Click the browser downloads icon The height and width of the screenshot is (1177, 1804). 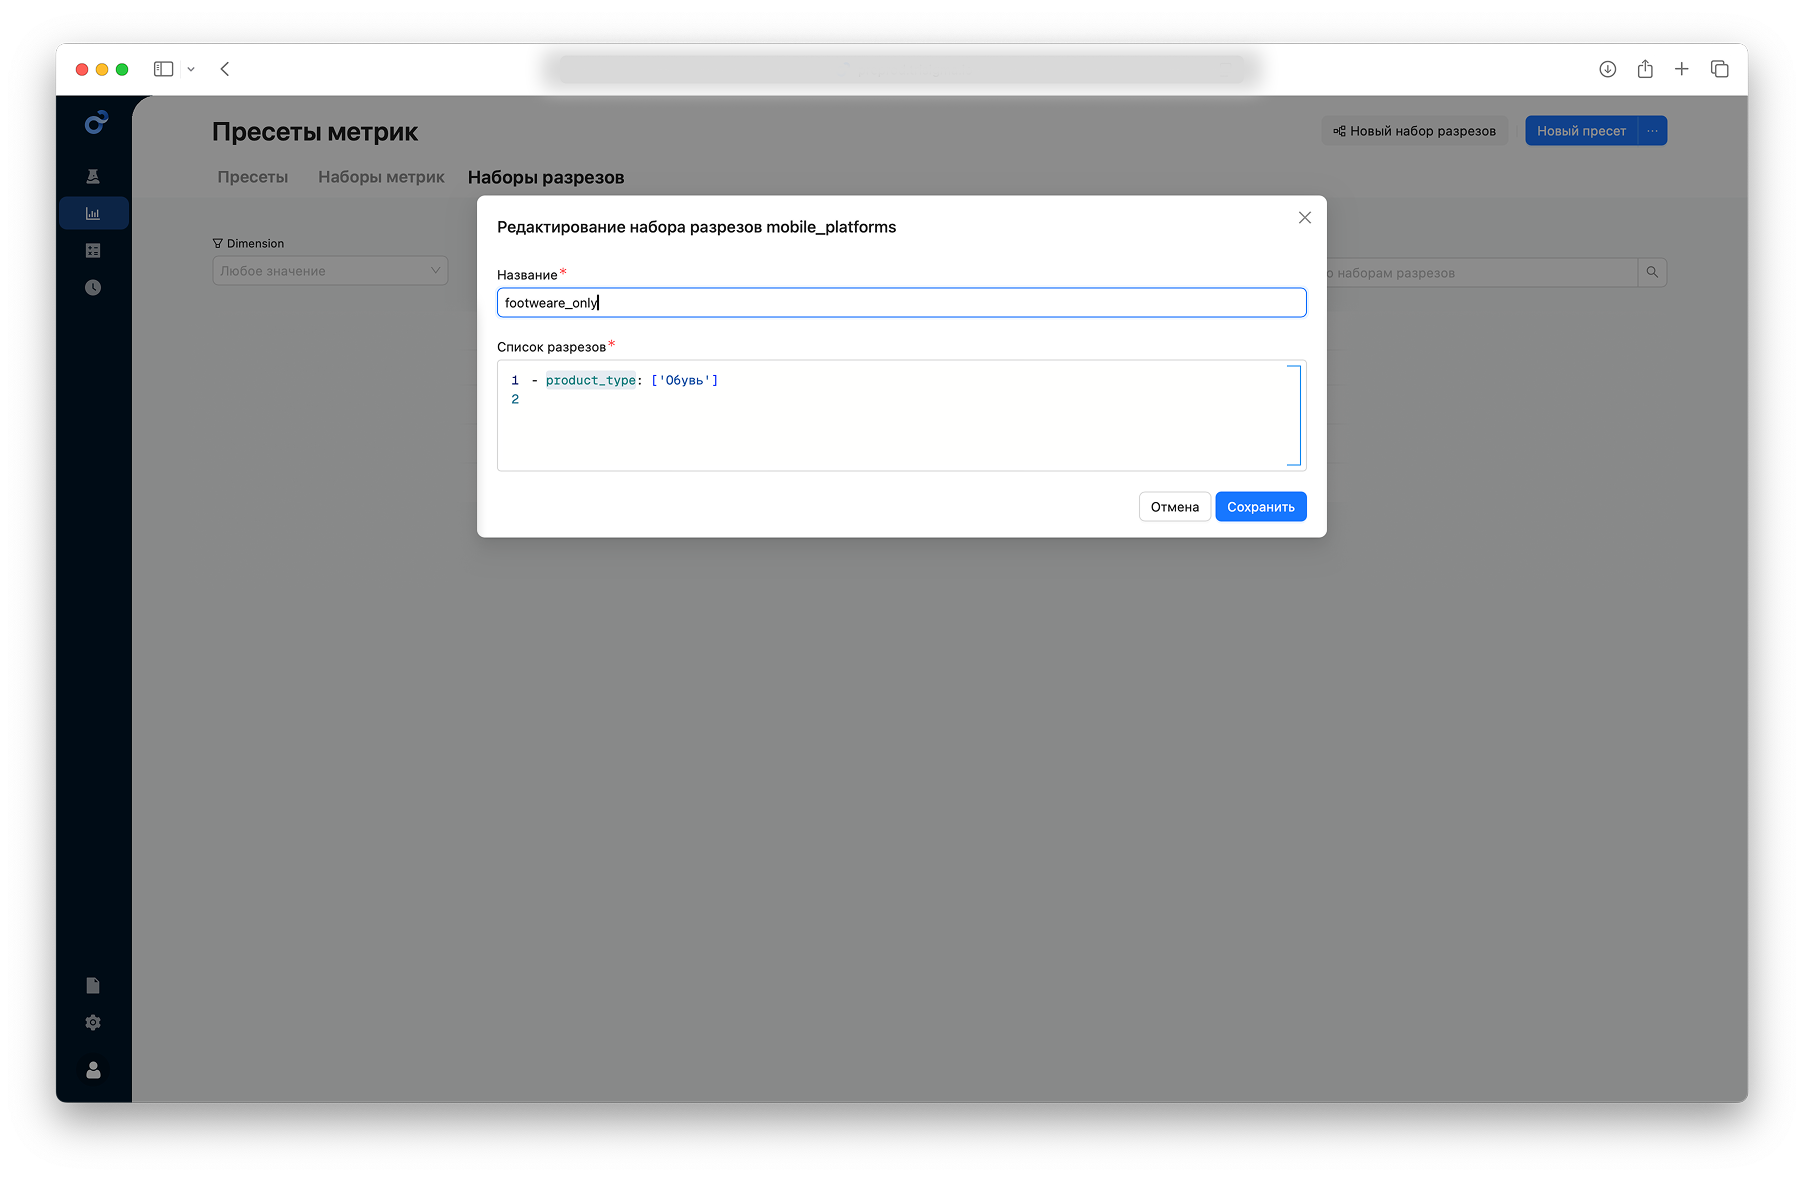[1607, 69]
